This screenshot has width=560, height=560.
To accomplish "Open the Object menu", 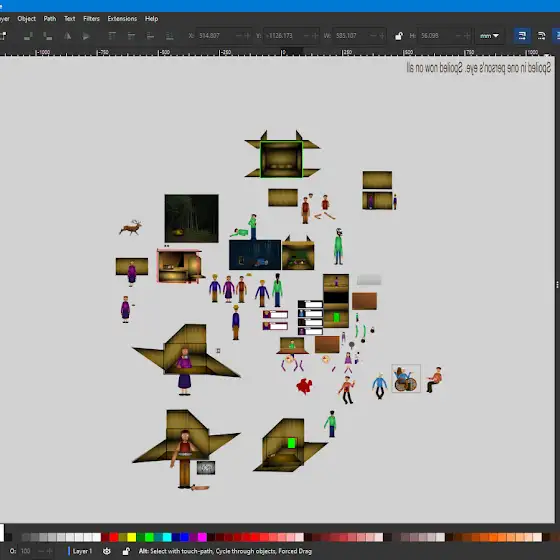I will [x=26, y=19].
